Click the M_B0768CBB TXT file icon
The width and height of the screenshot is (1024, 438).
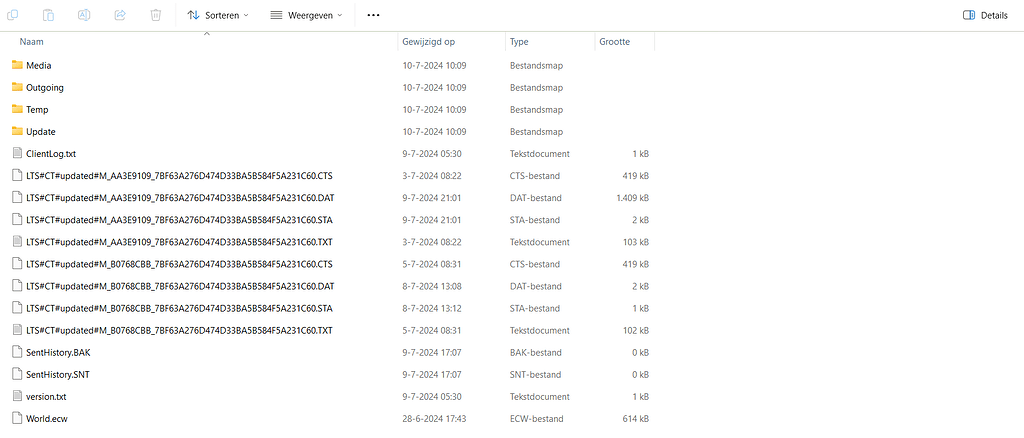[x=18, y=330]
